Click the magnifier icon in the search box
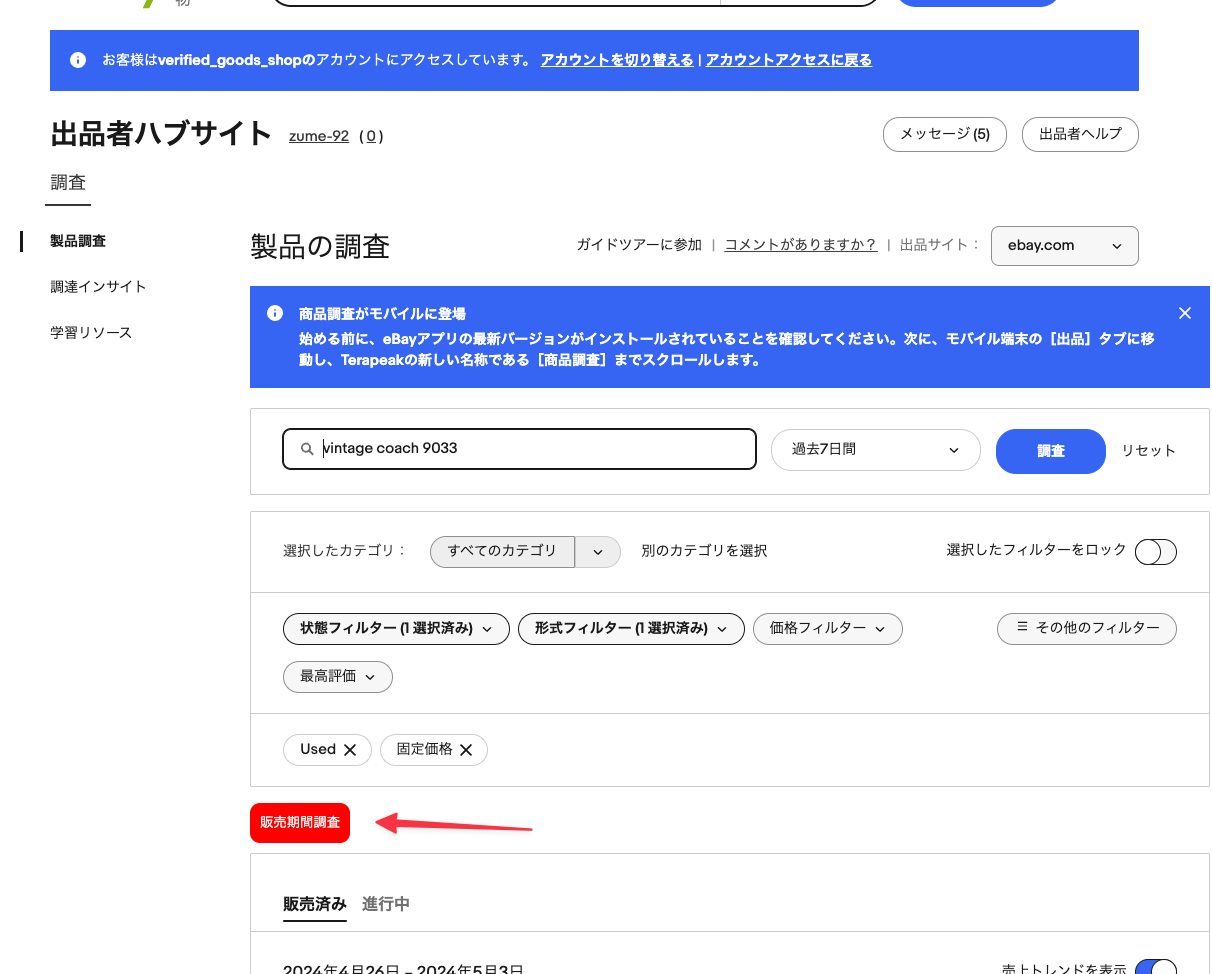The width and height of the screenshot is (1212, 974). point(308,449)
